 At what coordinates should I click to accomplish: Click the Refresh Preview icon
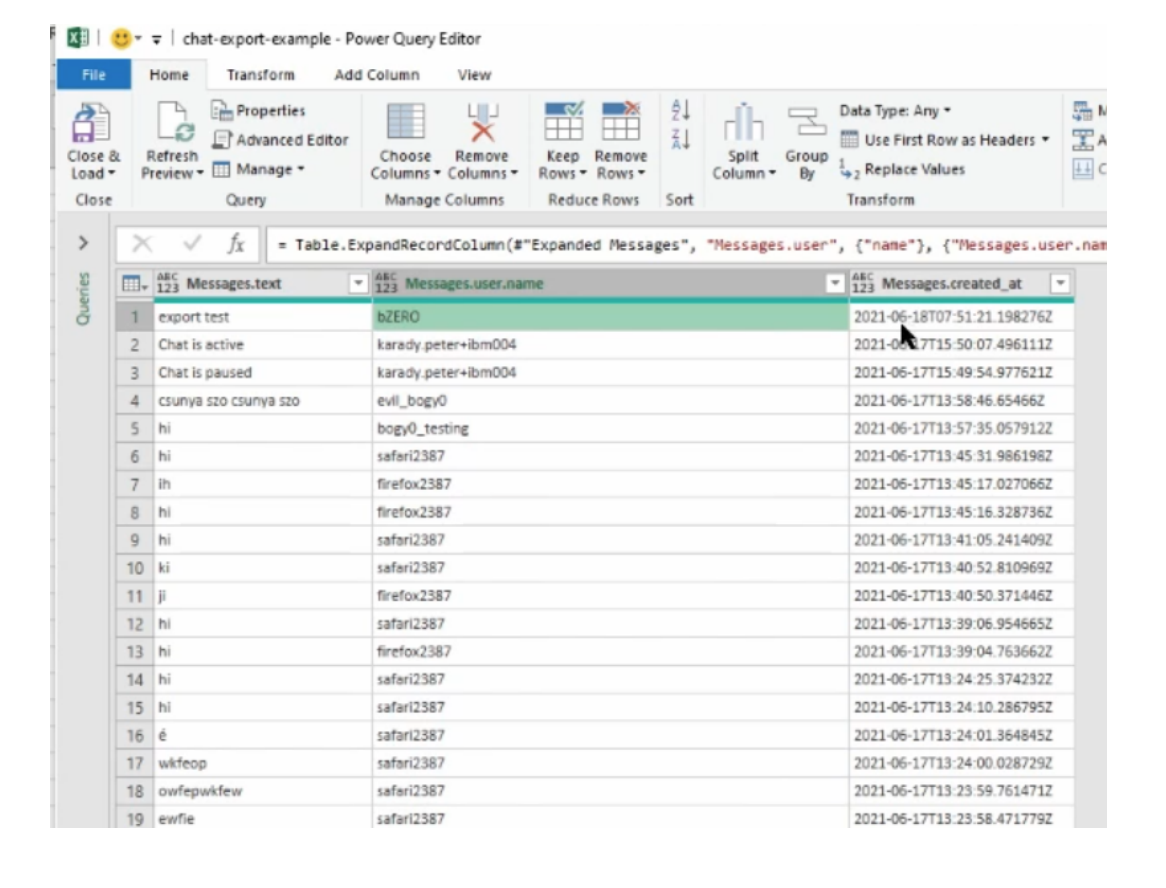174,122
